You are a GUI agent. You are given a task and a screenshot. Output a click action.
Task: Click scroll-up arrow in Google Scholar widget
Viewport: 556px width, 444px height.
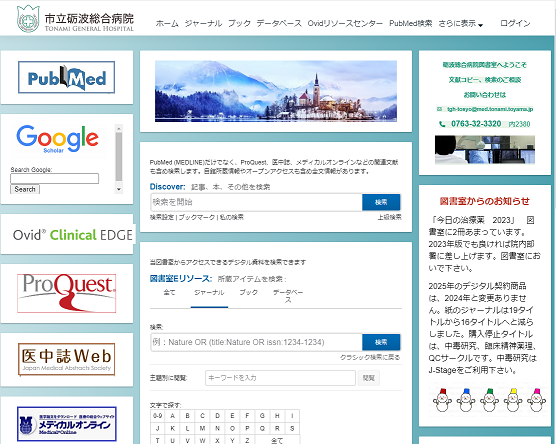pyautogui.click(x=119, y=128)
